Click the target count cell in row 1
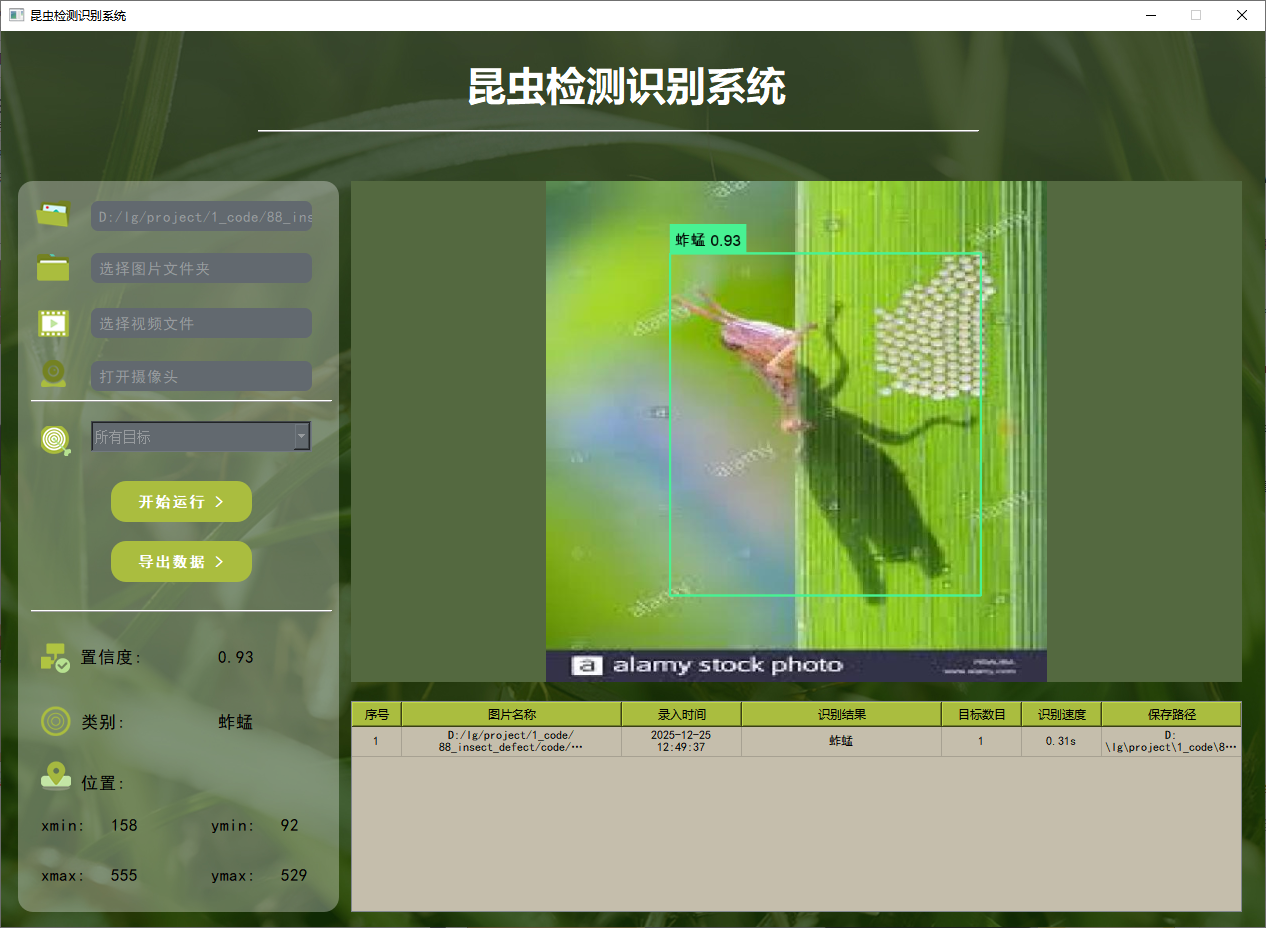This screenshot has width=1266, height=928. tap(981, 741)
